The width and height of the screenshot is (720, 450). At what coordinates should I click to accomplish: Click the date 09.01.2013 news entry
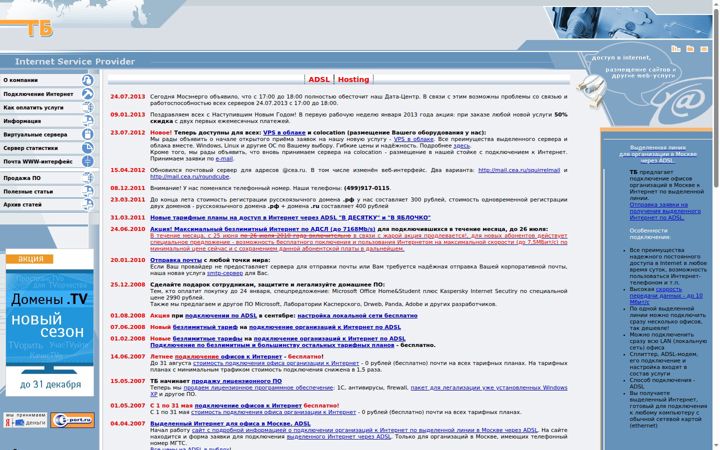click(x=127, y=115)
